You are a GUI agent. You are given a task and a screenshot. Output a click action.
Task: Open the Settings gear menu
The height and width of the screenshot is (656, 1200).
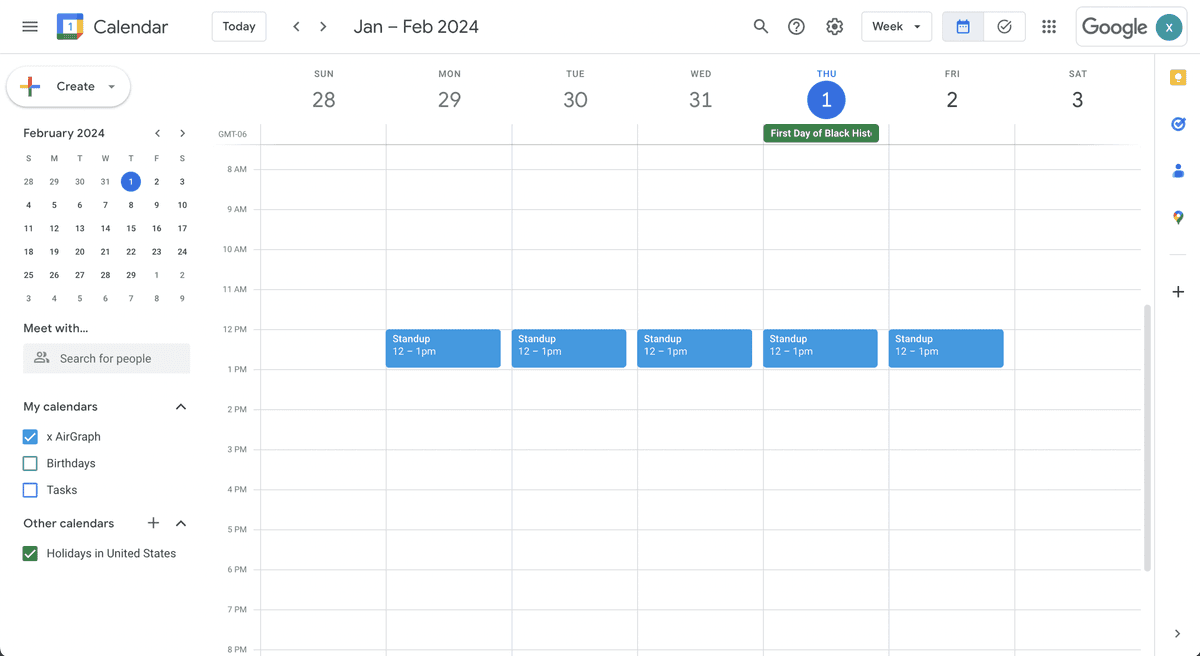point(835,27)
